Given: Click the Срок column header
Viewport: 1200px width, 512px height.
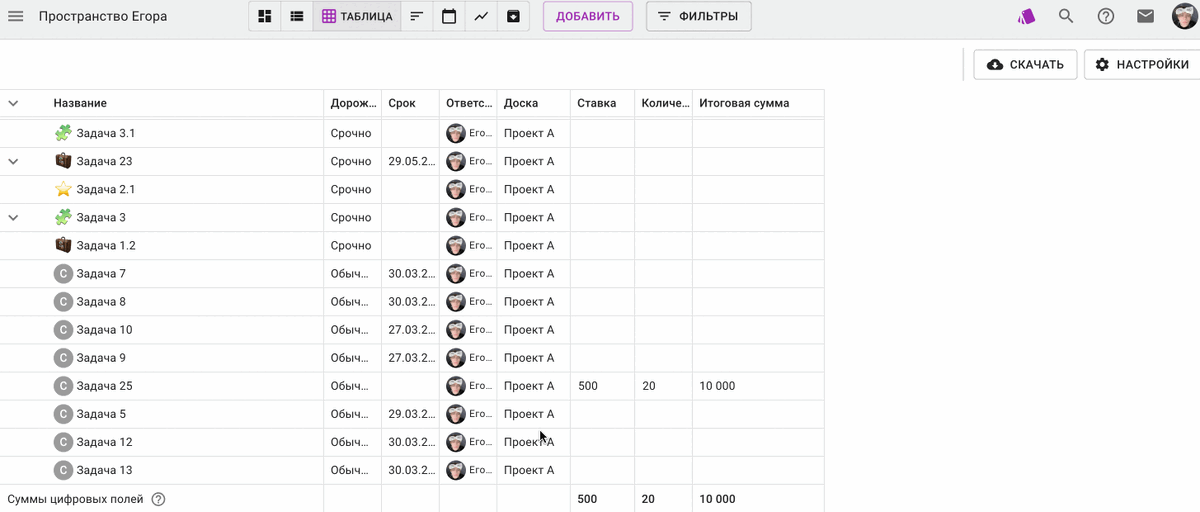Looking at the screenshot, I should (410, 103).
